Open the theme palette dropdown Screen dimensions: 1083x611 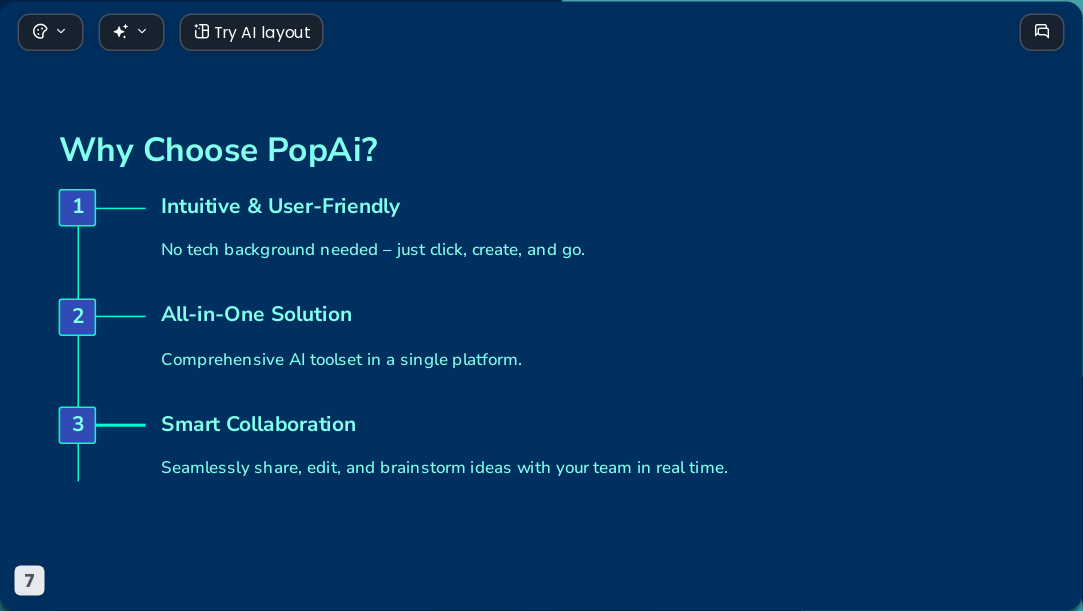pyautogui.click(x=50, y=32)
